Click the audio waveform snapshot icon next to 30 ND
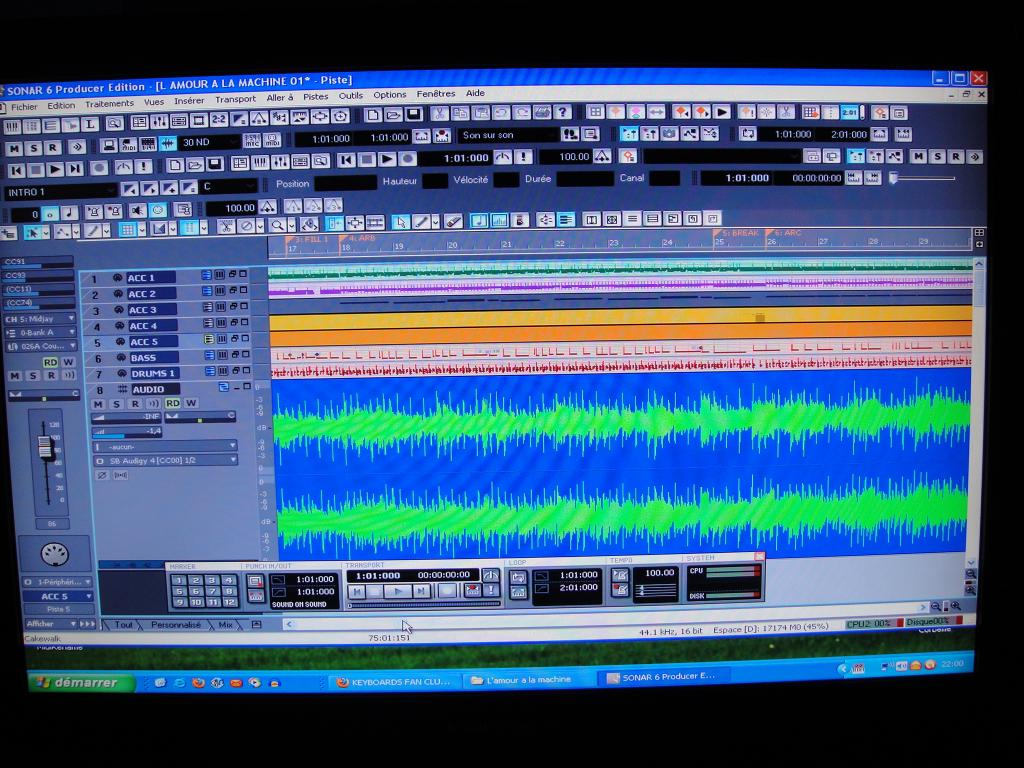The height and width of the screenshot is (768, 1024). [168, 143]
